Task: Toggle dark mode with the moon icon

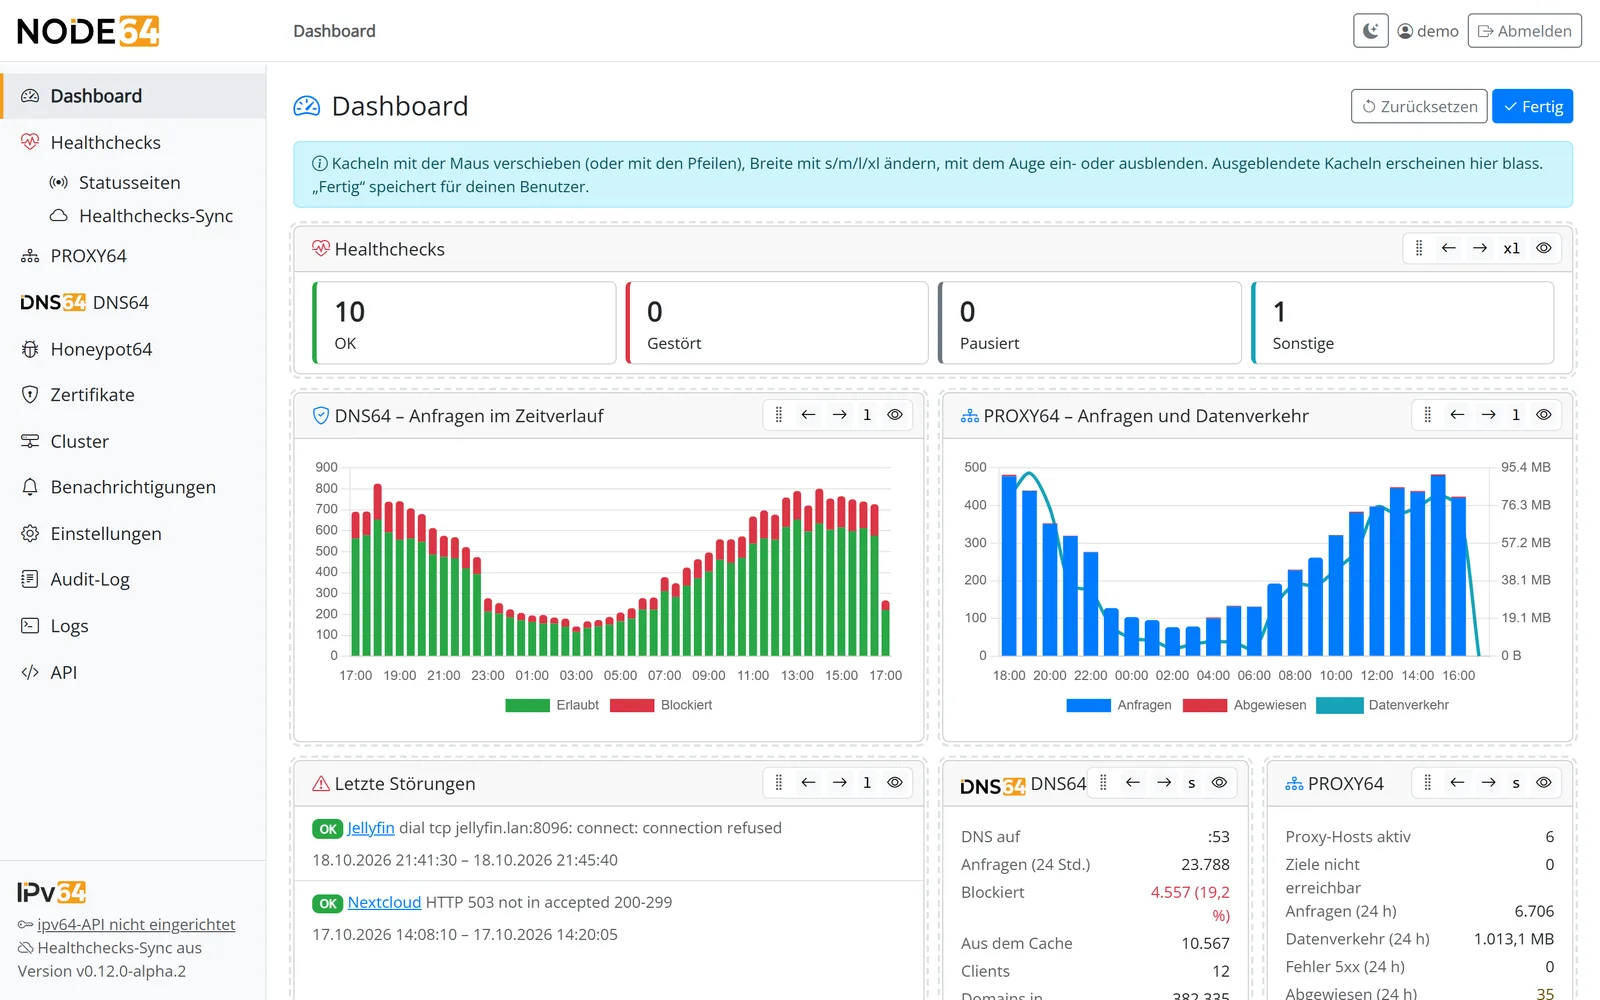Action: [x=1371, y=31]
